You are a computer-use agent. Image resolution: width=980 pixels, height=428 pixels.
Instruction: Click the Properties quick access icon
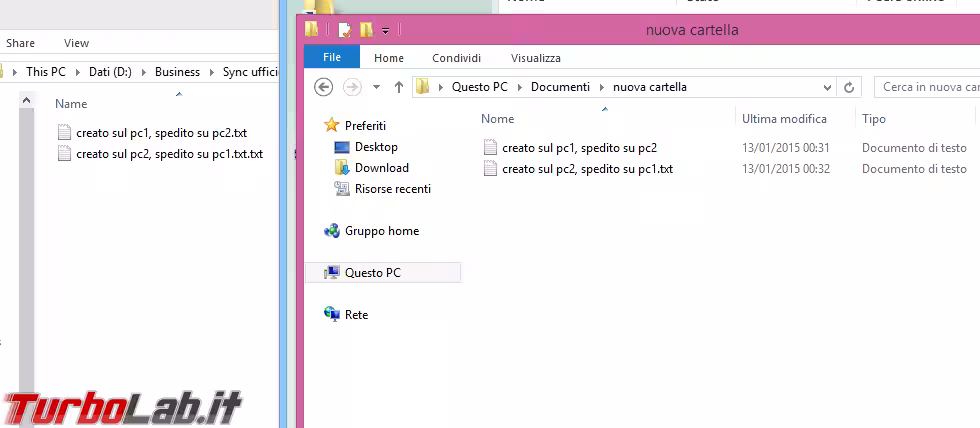344,29
